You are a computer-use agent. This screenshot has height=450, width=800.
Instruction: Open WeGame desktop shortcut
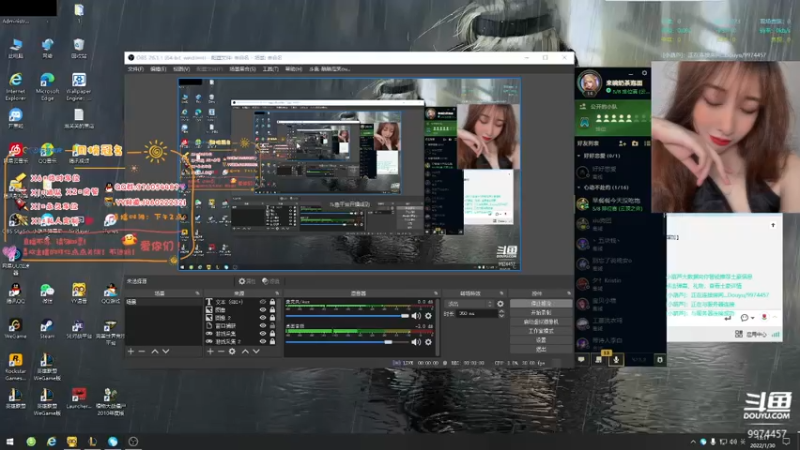pyautogui.click(x=15, y=329)
